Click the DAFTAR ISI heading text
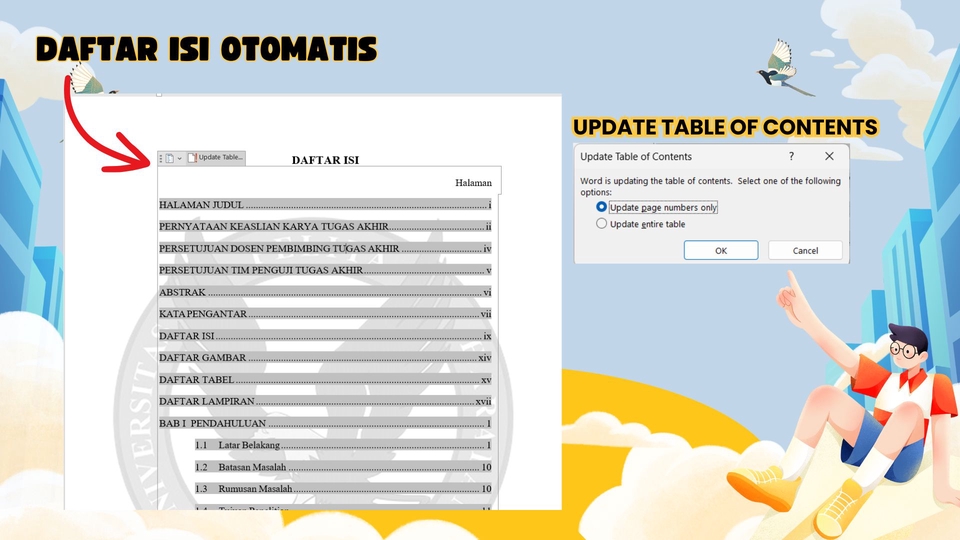 (x=325, y=160)
